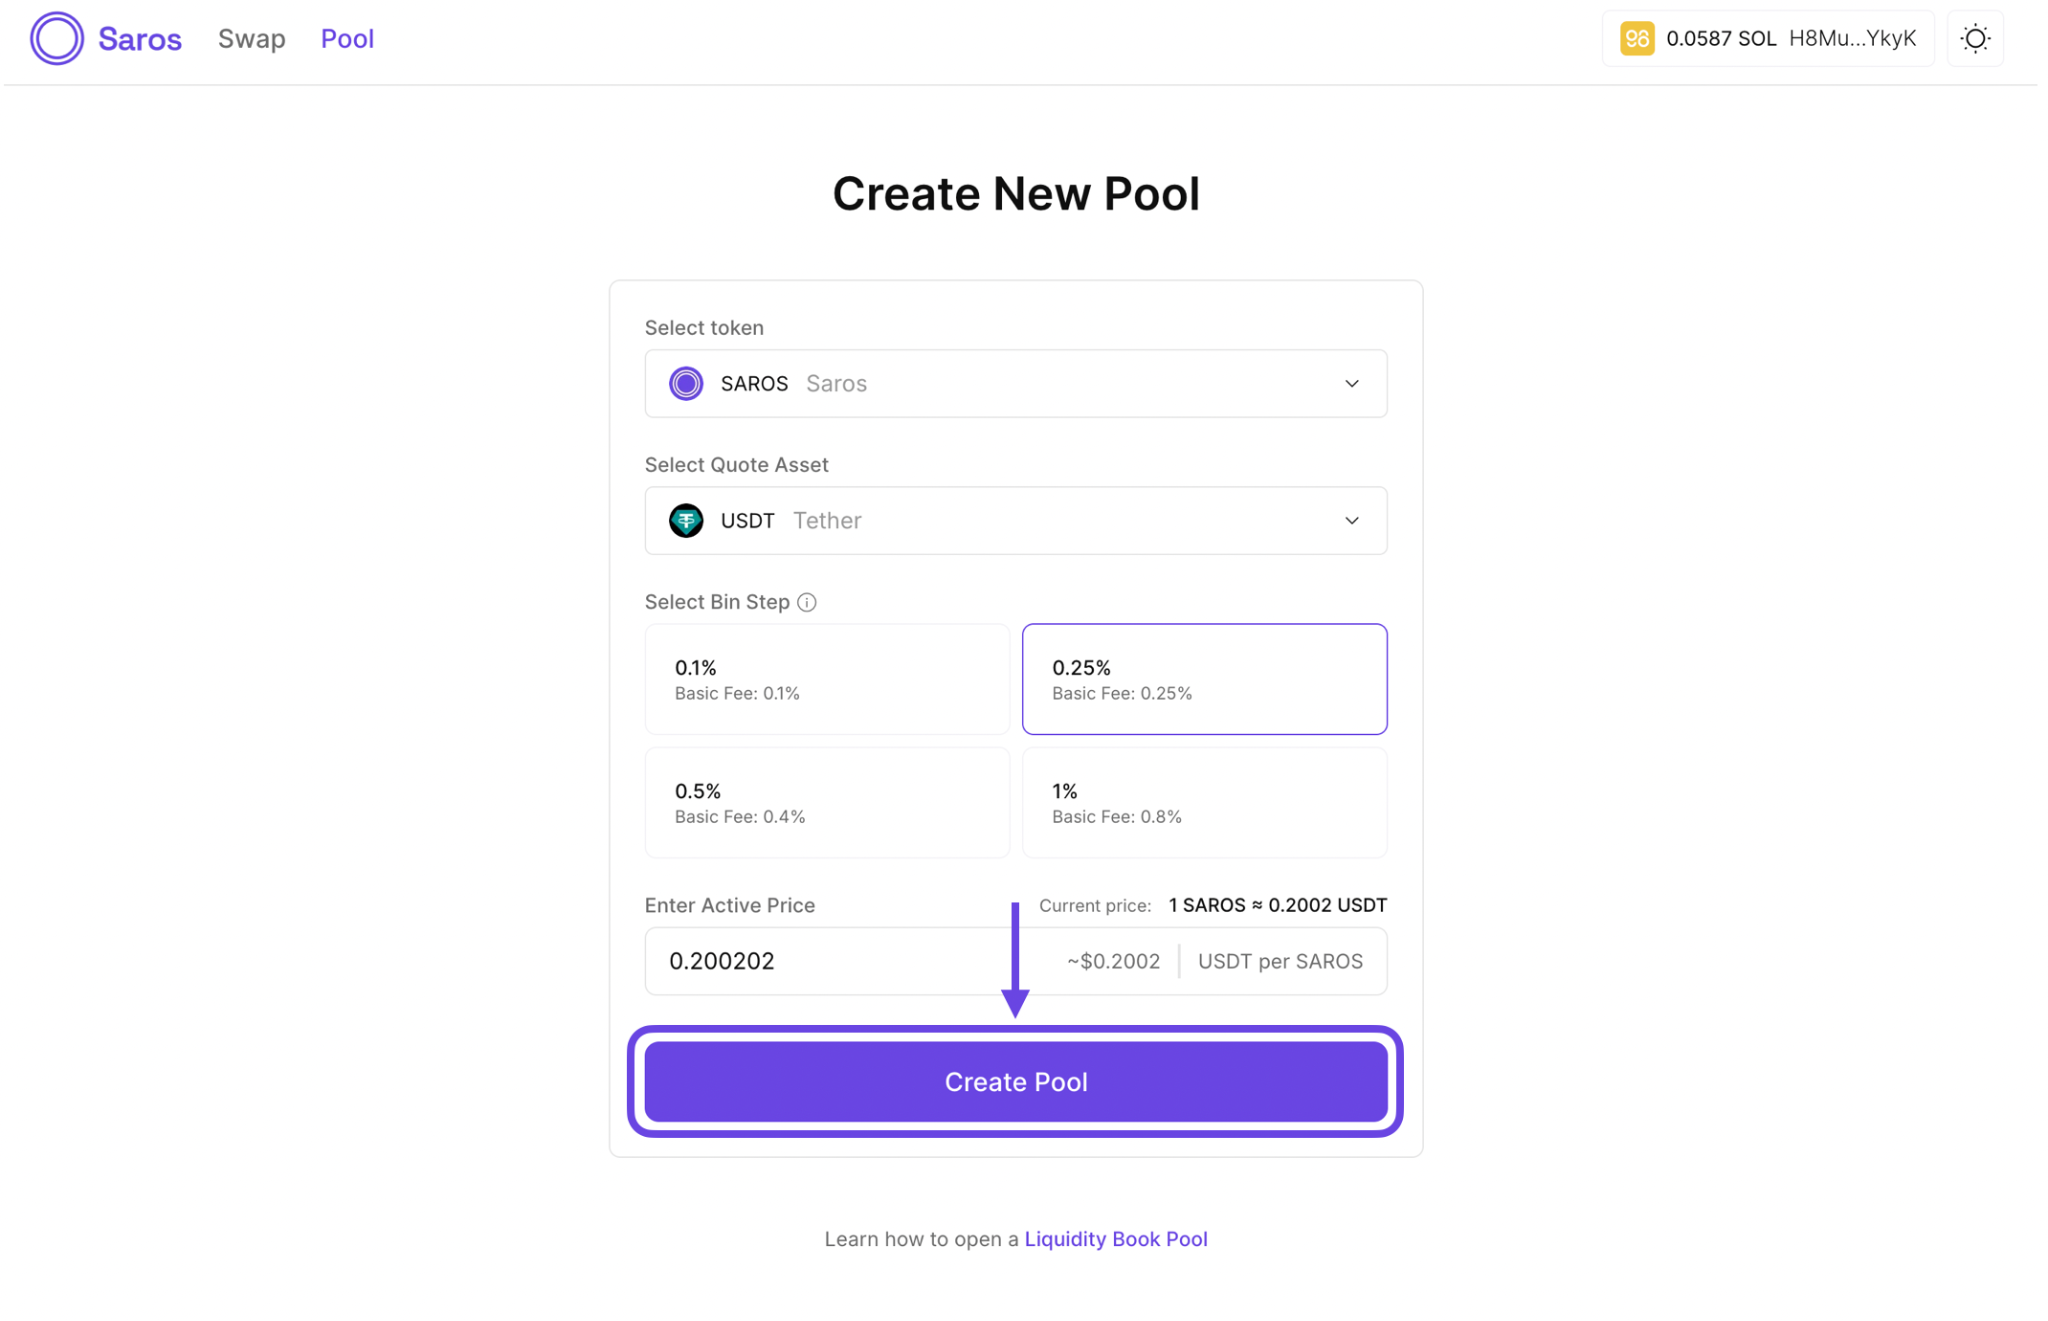Image resolution: width=2048 pixels, height=1321 pixels.
Task: Open the Liquidity Book Pool link
Action: coord(1115,1239)
